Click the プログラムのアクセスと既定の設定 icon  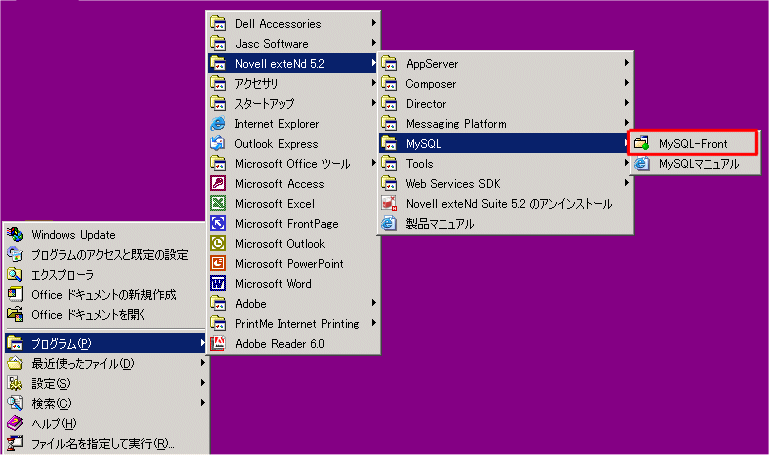click(15, 254)
